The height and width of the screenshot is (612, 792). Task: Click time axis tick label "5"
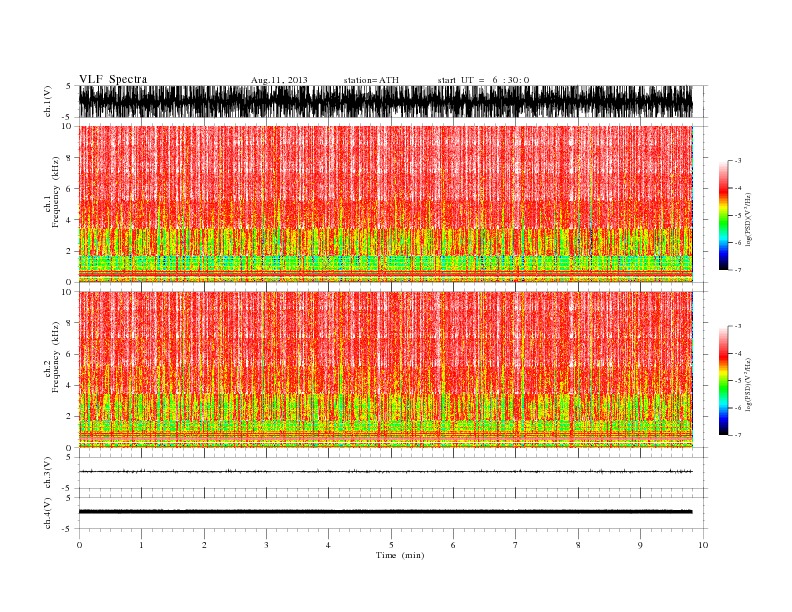391,545
